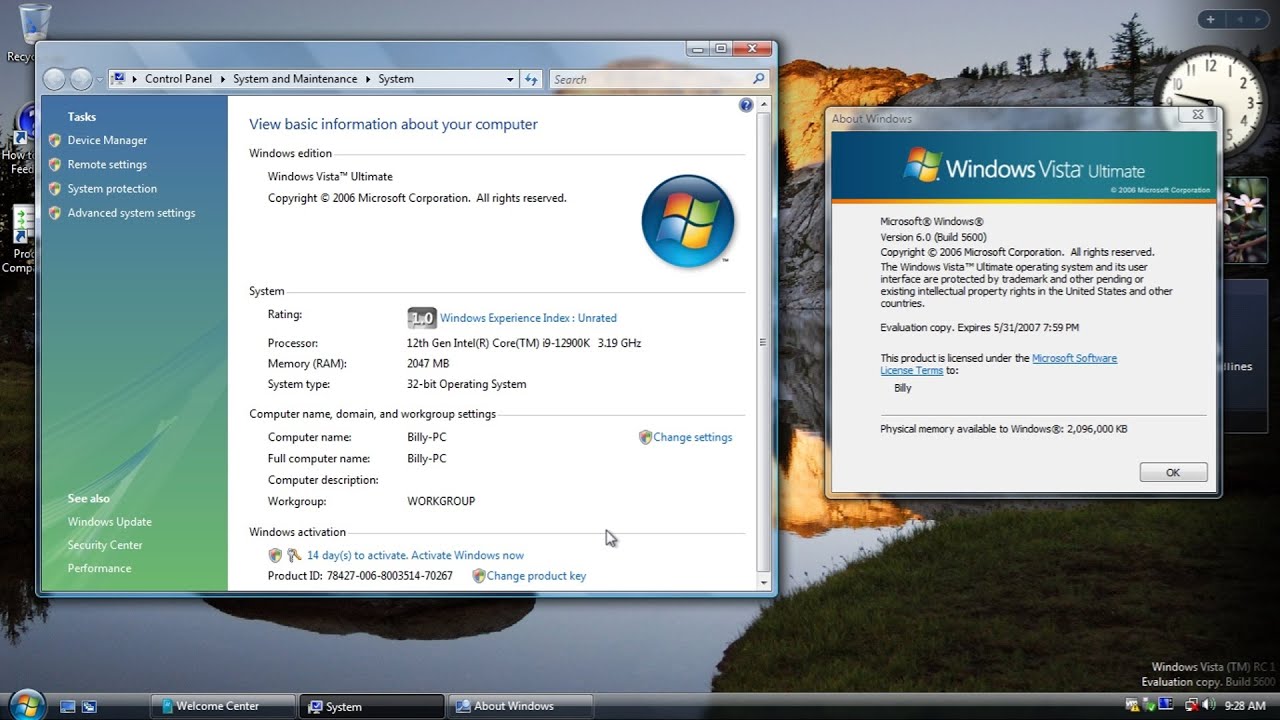Click the volume speaker tray icon
This screenshot has height=720, width=1280.
tap(1210, 705)
